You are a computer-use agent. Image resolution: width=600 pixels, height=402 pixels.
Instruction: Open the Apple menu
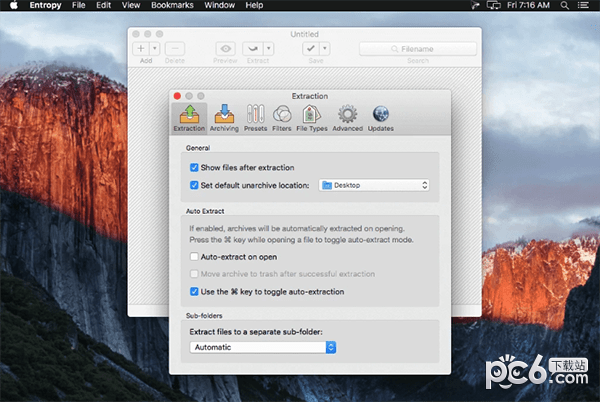(13, 5)
